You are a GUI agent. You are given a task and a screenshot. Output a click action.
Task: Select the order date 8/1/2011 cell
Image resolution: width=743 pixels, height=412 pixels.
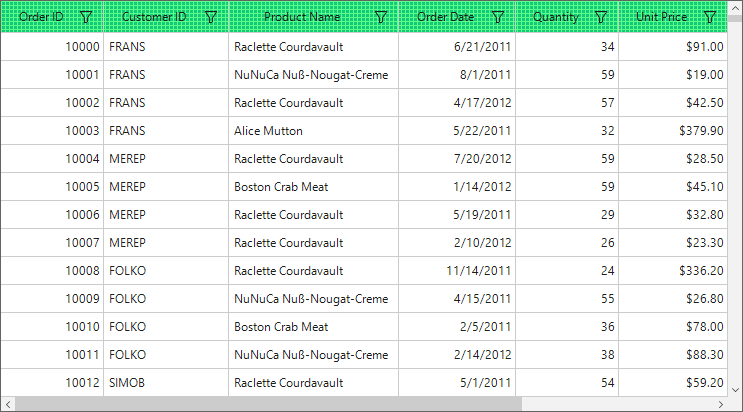[457, 74]
